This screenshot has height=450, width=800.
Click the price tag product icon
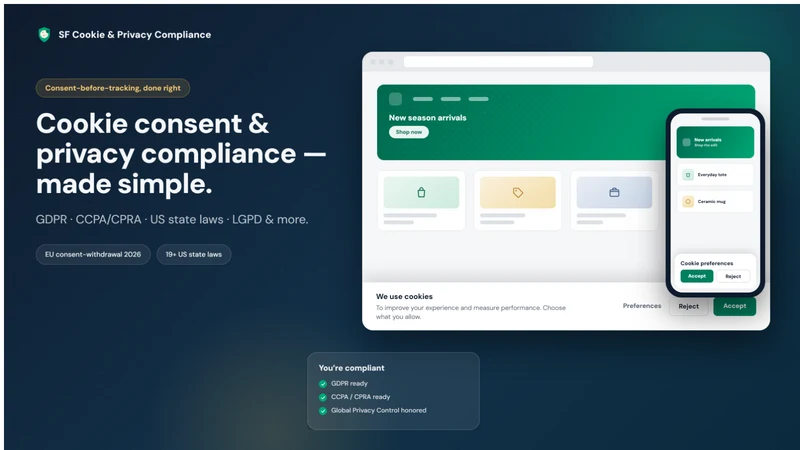pyautogui.click(x=518, y=192)
